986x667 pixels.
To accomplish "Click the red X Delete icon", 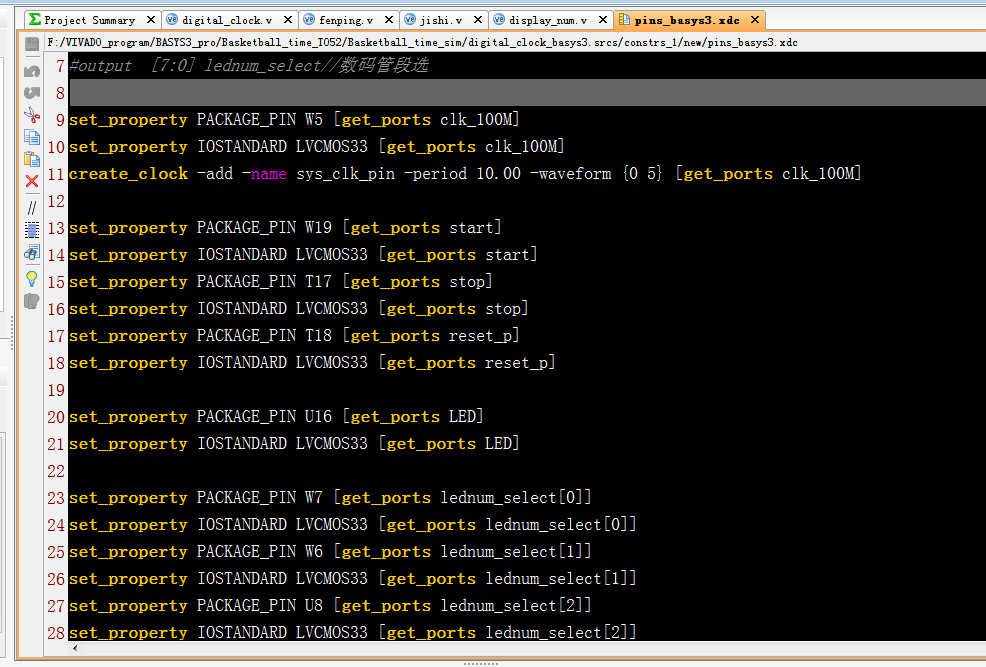I will (31, 182).
